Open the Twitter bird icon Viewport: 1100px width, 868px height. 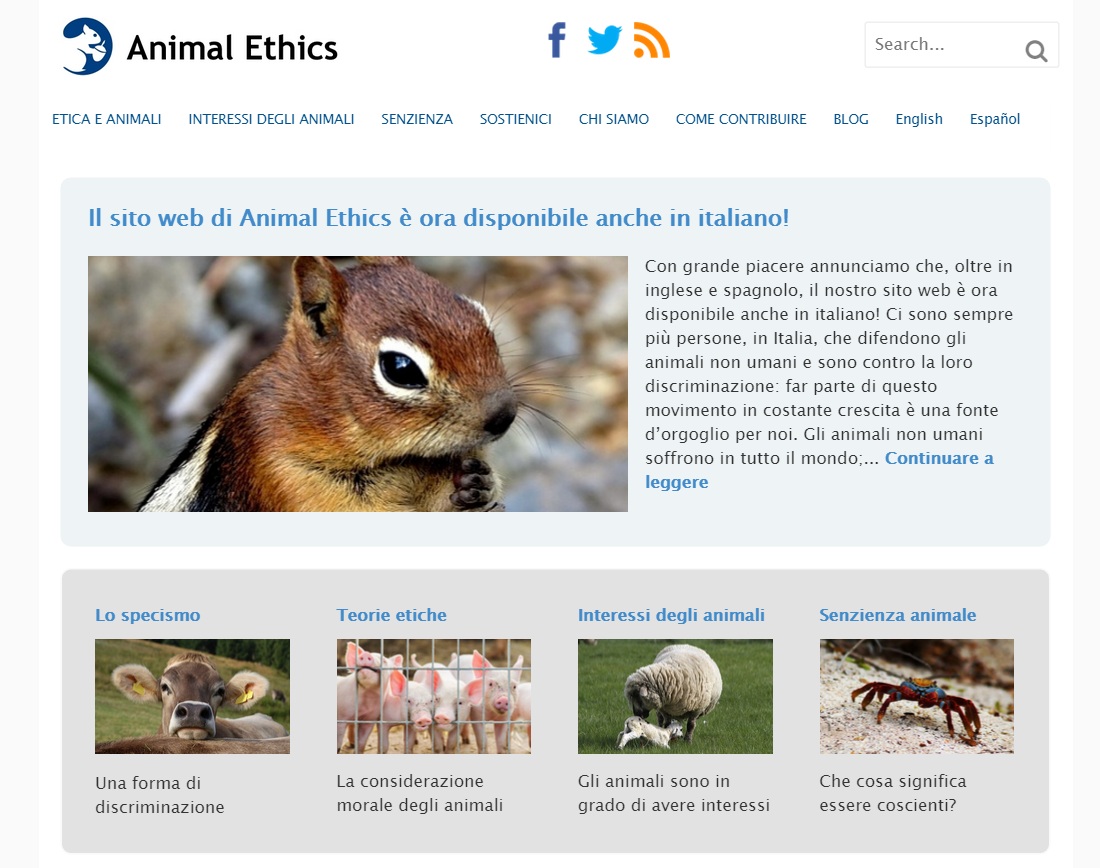tap(605, 40)
